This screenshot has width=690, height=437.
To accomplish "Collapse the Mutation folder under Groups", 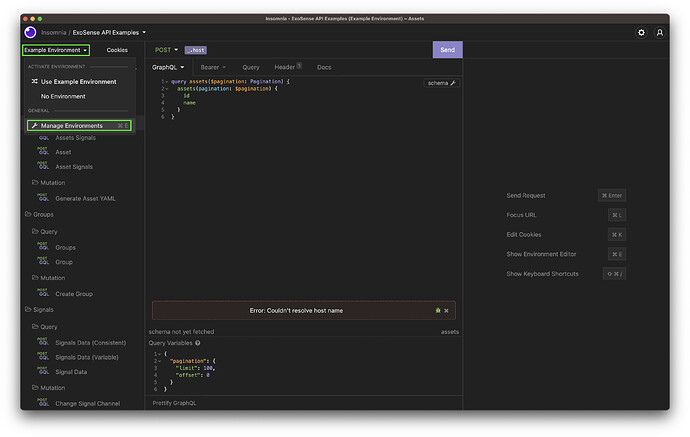I will click(48, 278).
